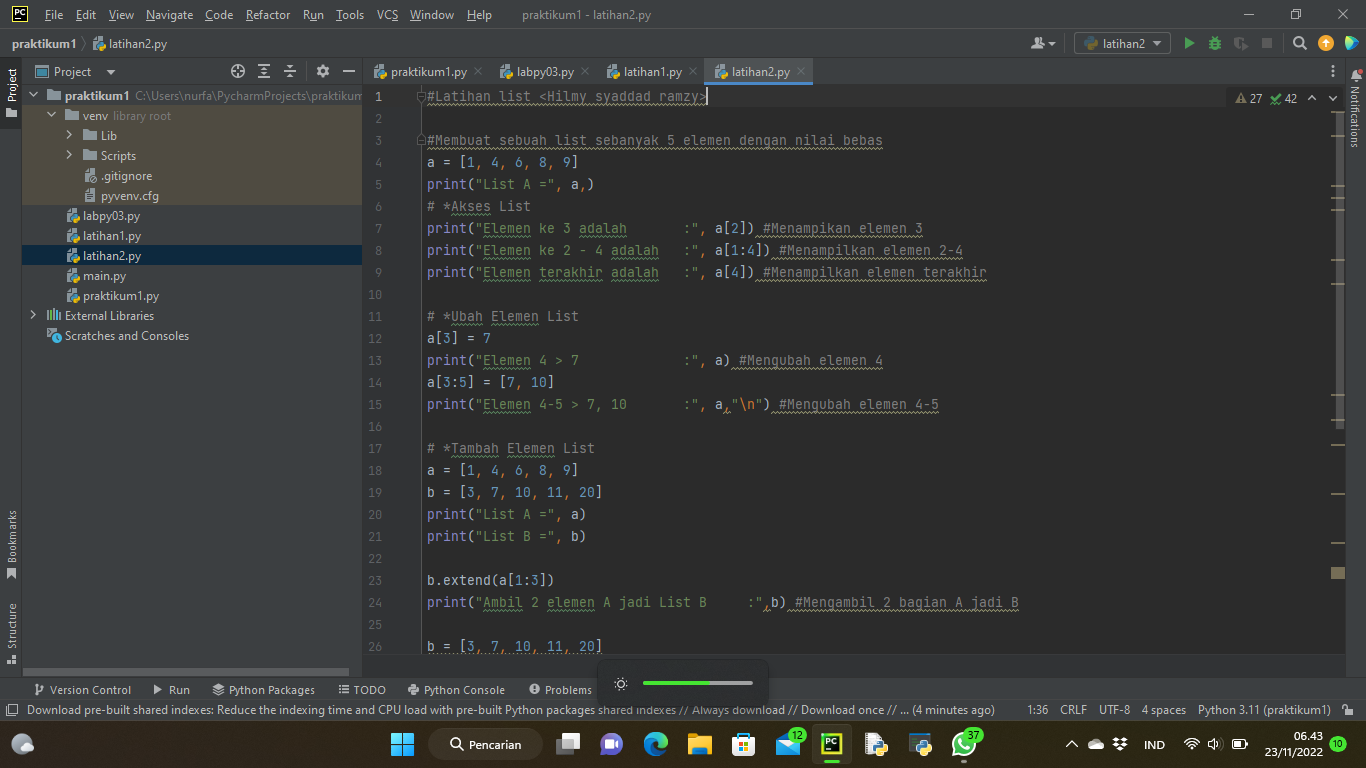The height and width of the screenshot is (768, 1366).
Task: Open the Refactor menu
Action: click(266, 15)
